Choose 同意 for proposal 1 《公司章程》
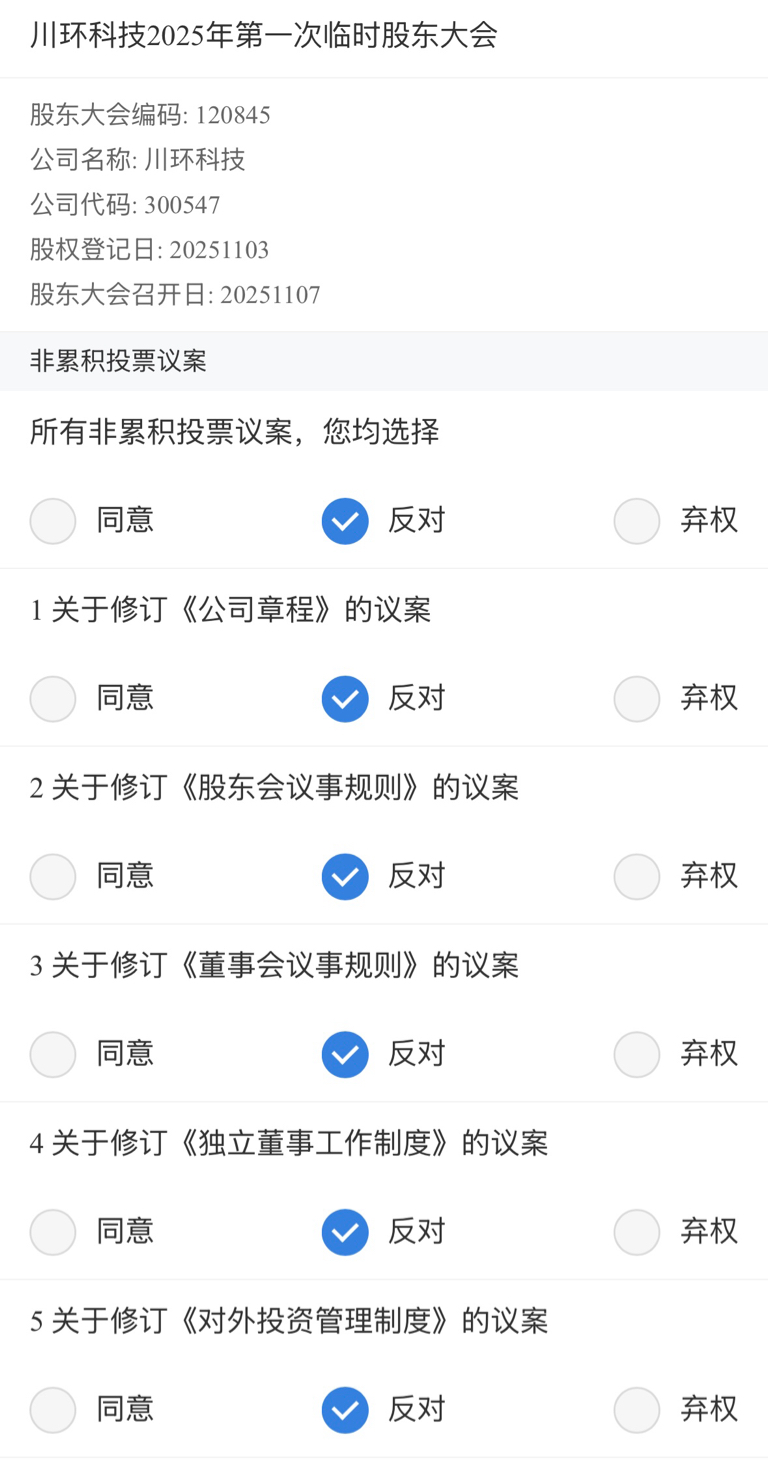 53,698
